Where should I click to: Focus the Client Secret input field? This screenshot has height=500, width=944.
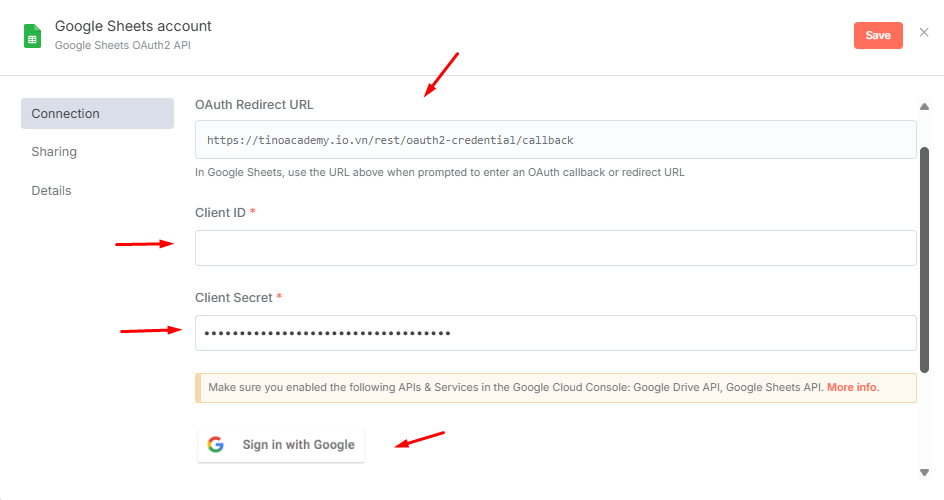tap(555, 333)
